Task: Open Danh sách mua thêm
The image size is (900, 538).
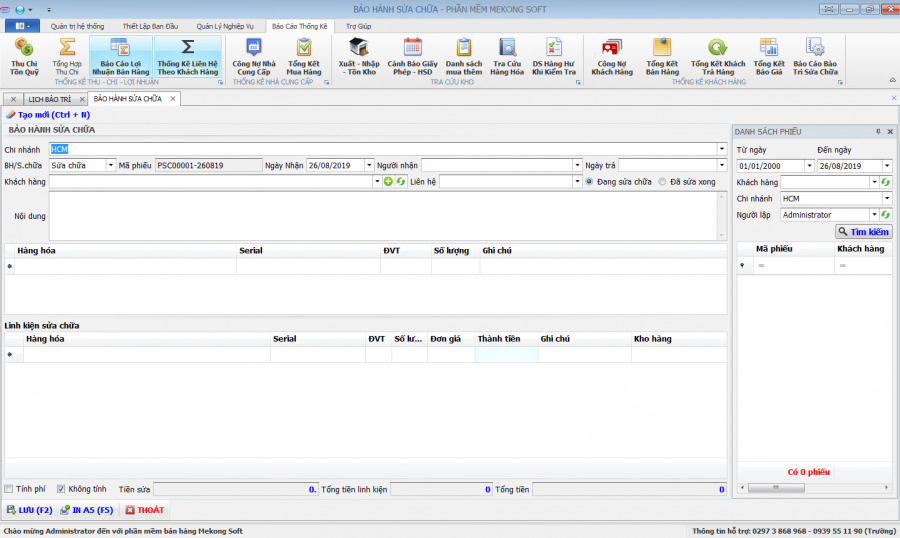Action: (464, 56)
